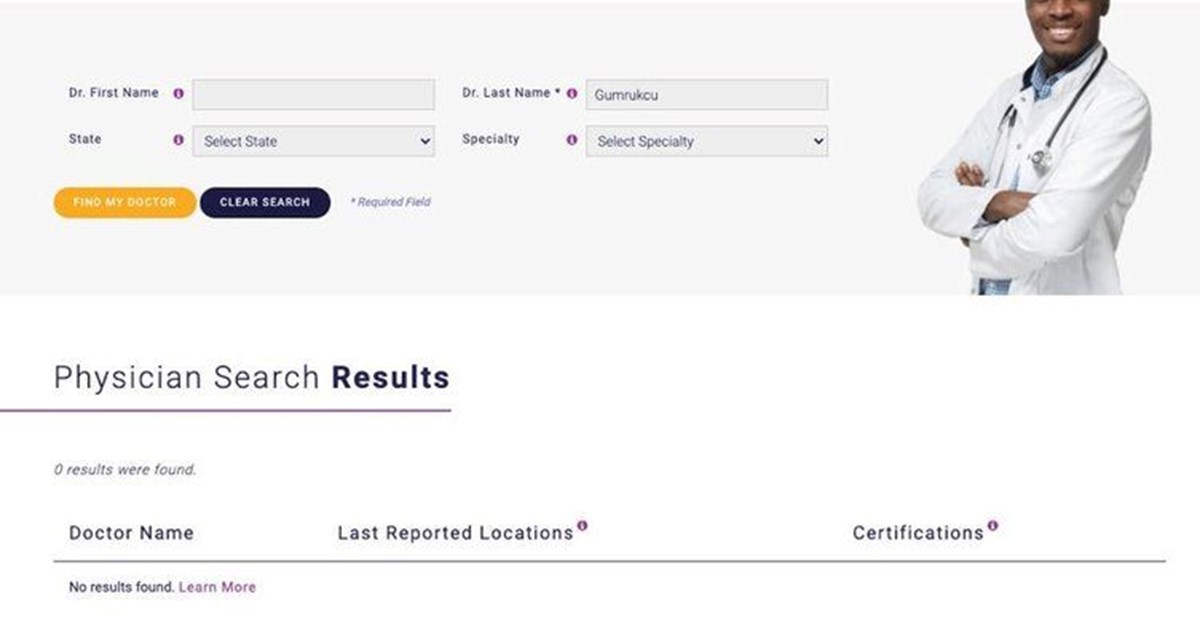Click the Doctor Name column header
This screenshot has width=1200, height=634.
(131, 533)
